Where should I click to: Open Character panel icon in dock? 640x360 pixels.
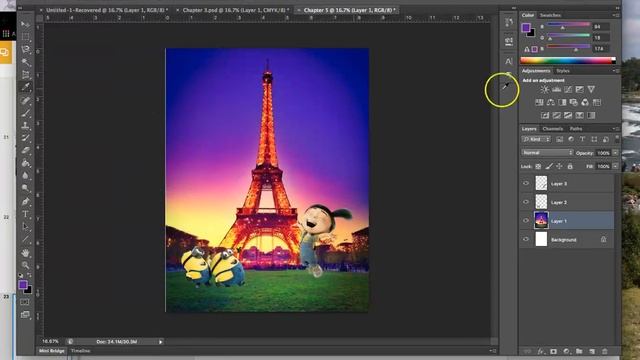509,62
